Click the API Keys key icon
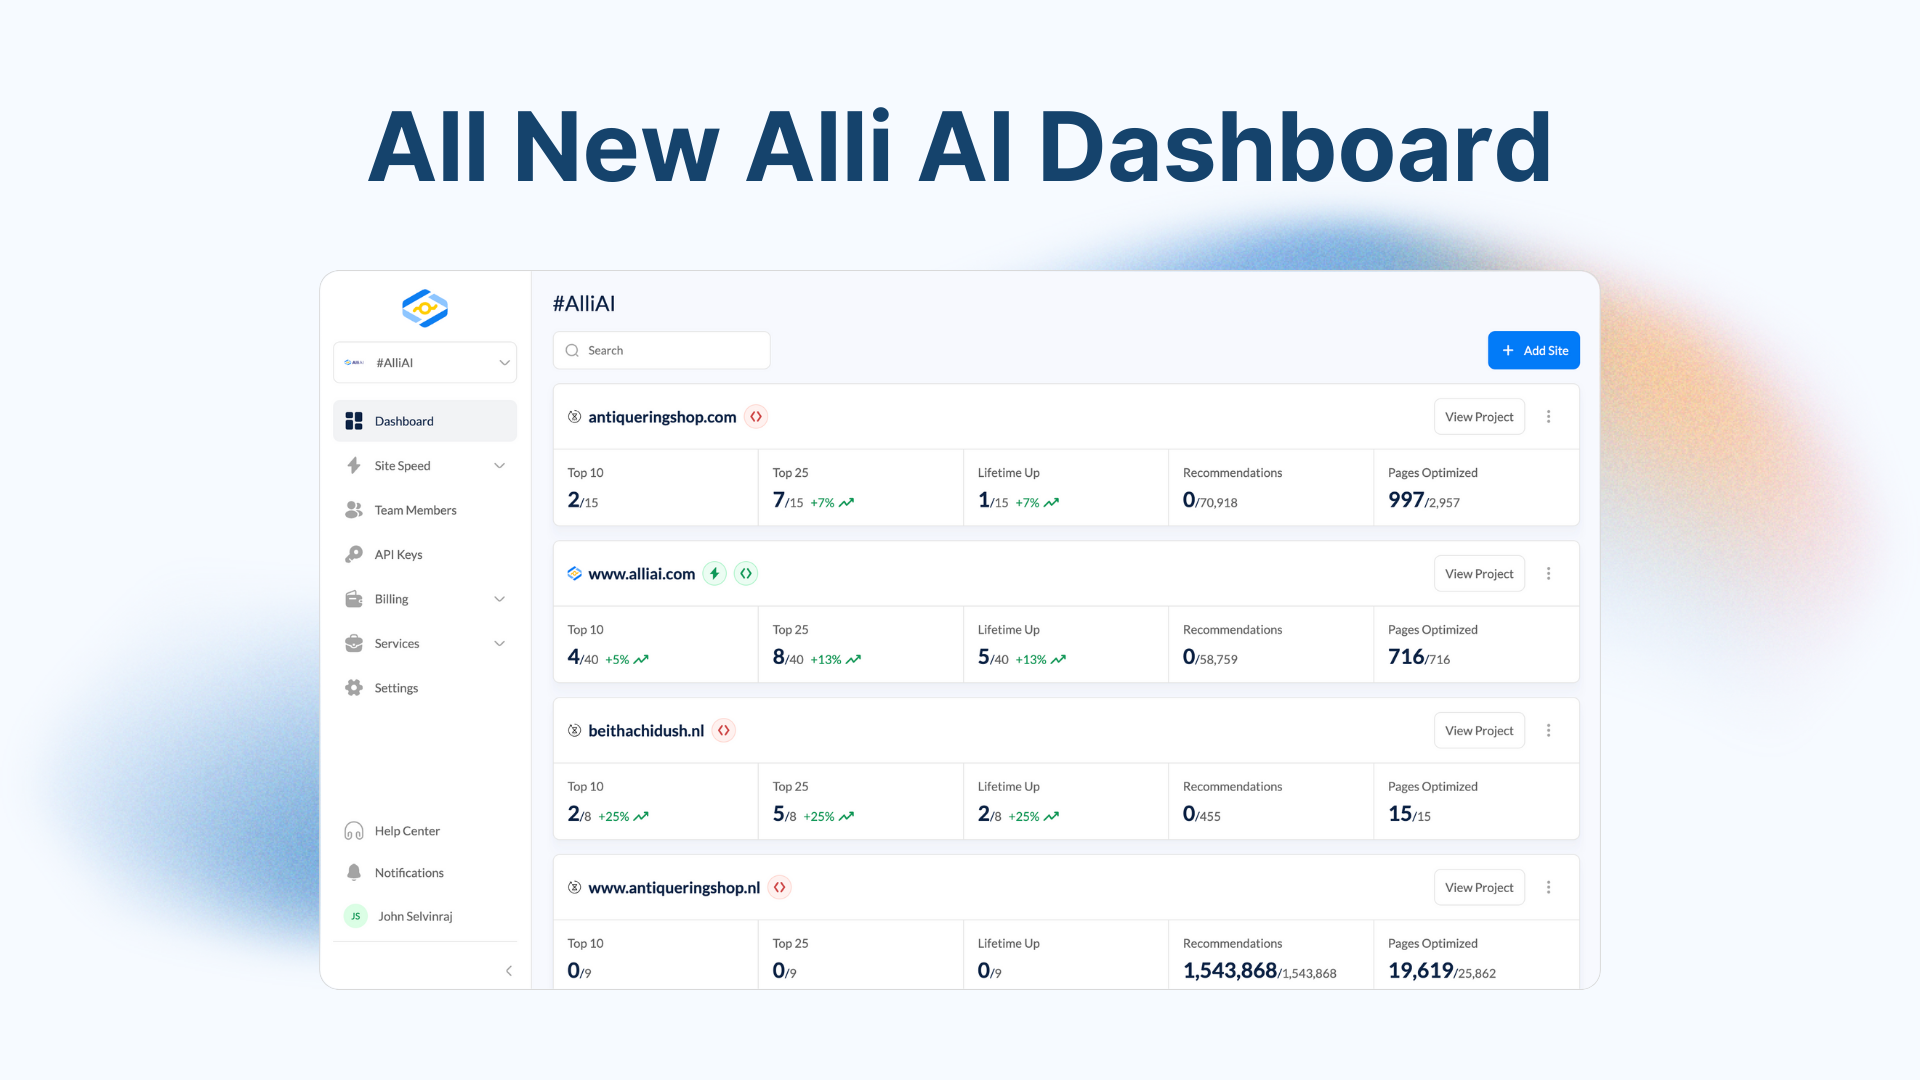Screen dimensions: 1920x1080 tap(354, 554)
